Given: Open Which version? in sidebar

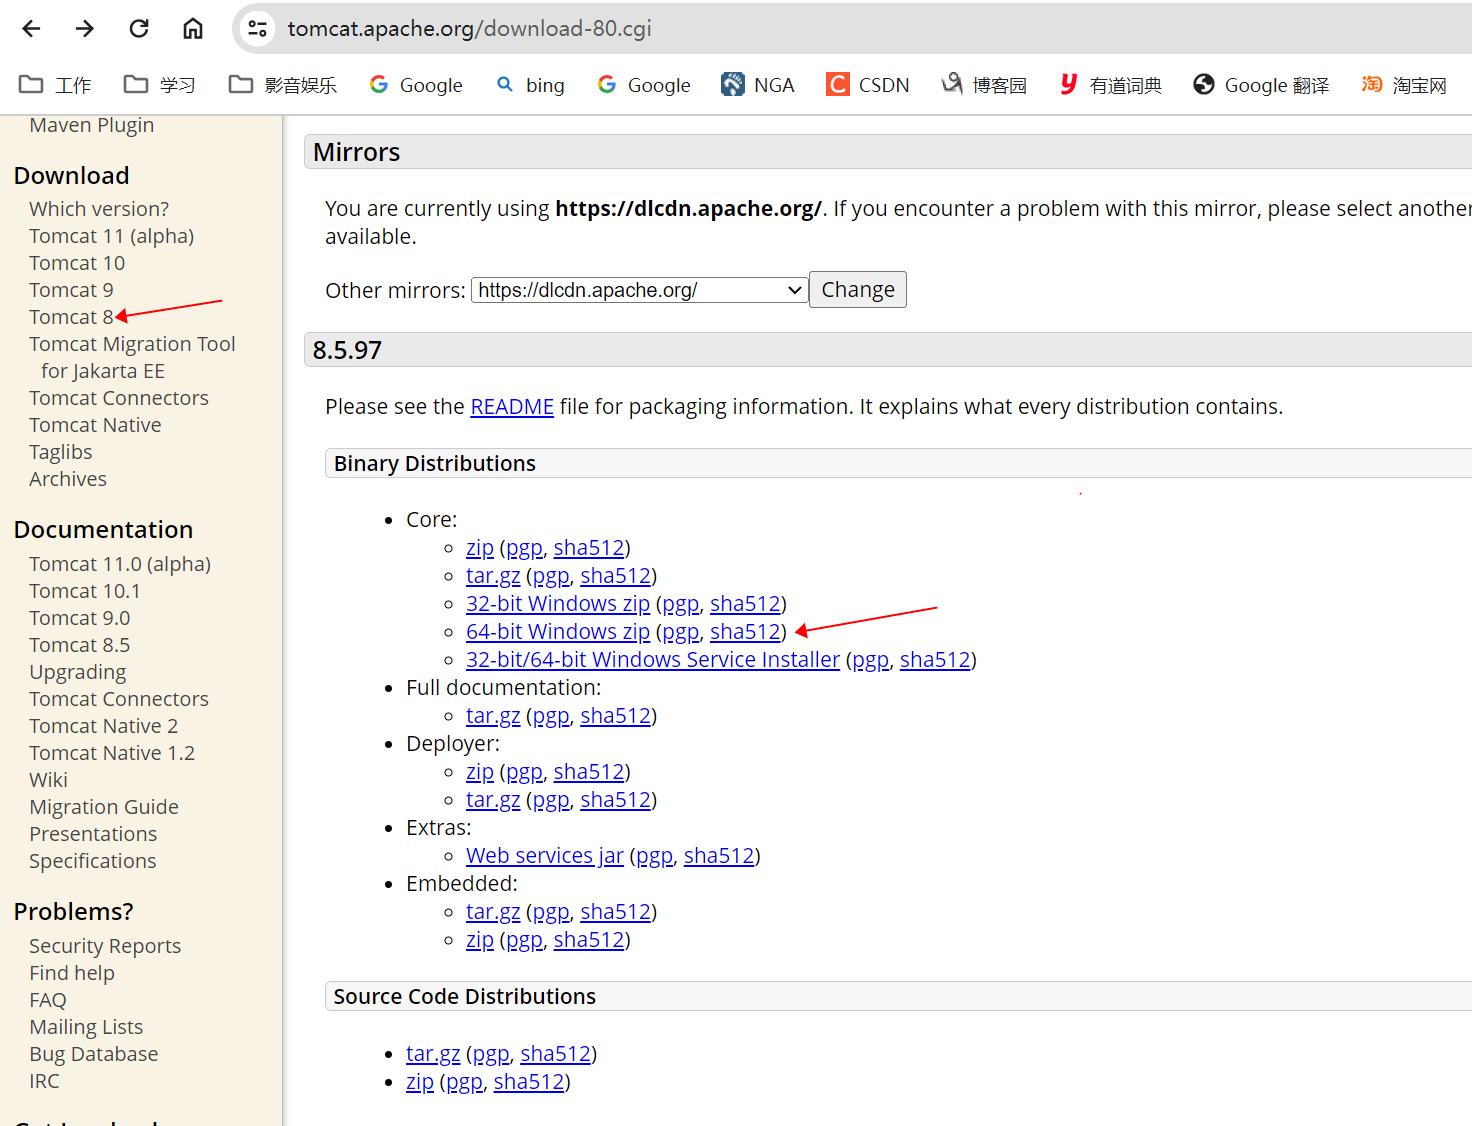Looking at the screenshot, I should coord(99,209).
